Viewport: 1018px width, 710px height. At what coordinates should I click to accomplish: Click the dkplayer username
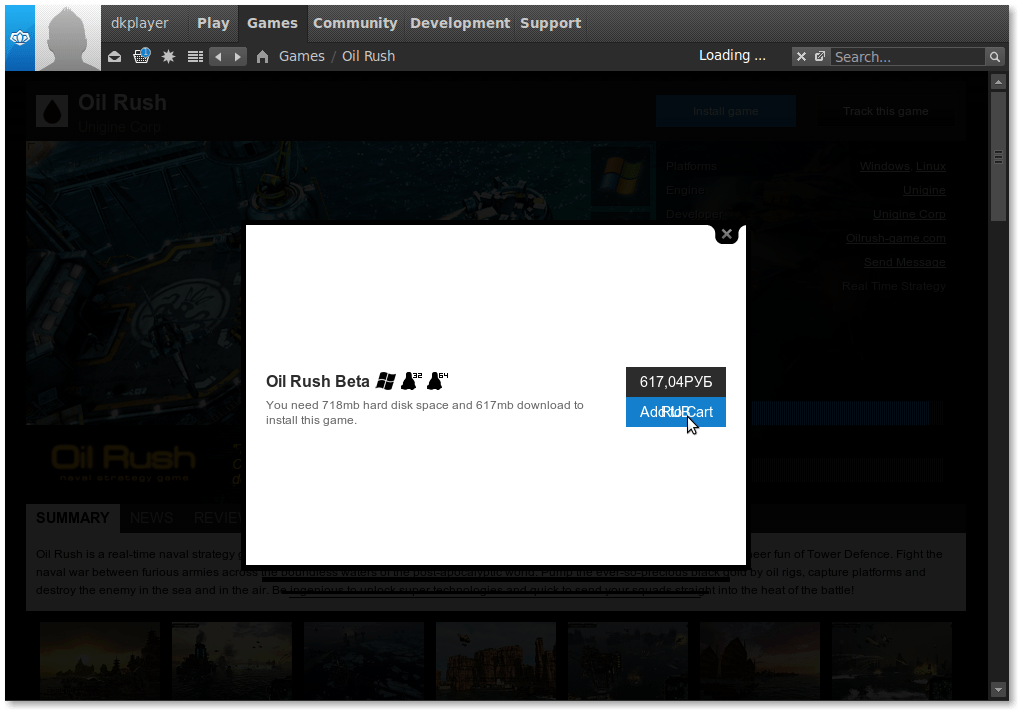[140, 23]
